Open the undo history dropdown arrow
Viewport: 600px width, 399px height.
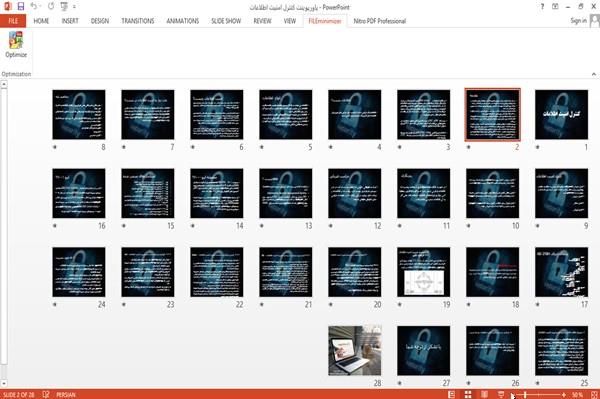(40, 6)
